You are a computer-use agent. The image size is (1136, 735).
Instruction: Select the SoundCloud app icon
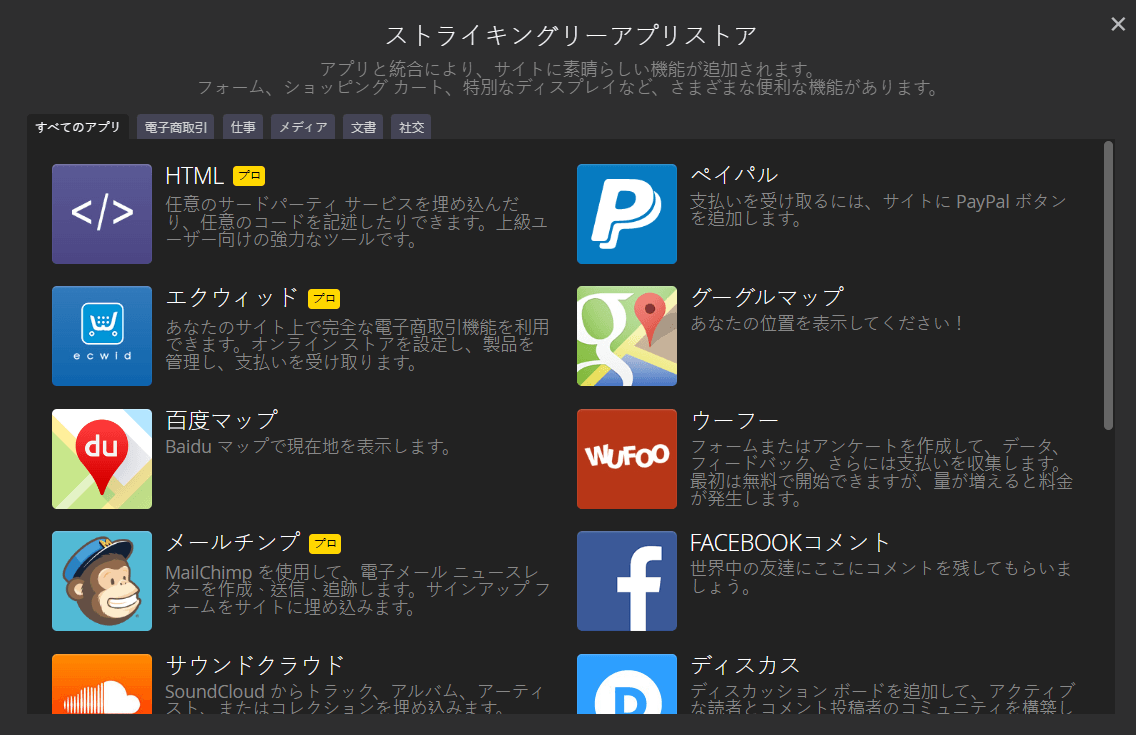point(102,684)
